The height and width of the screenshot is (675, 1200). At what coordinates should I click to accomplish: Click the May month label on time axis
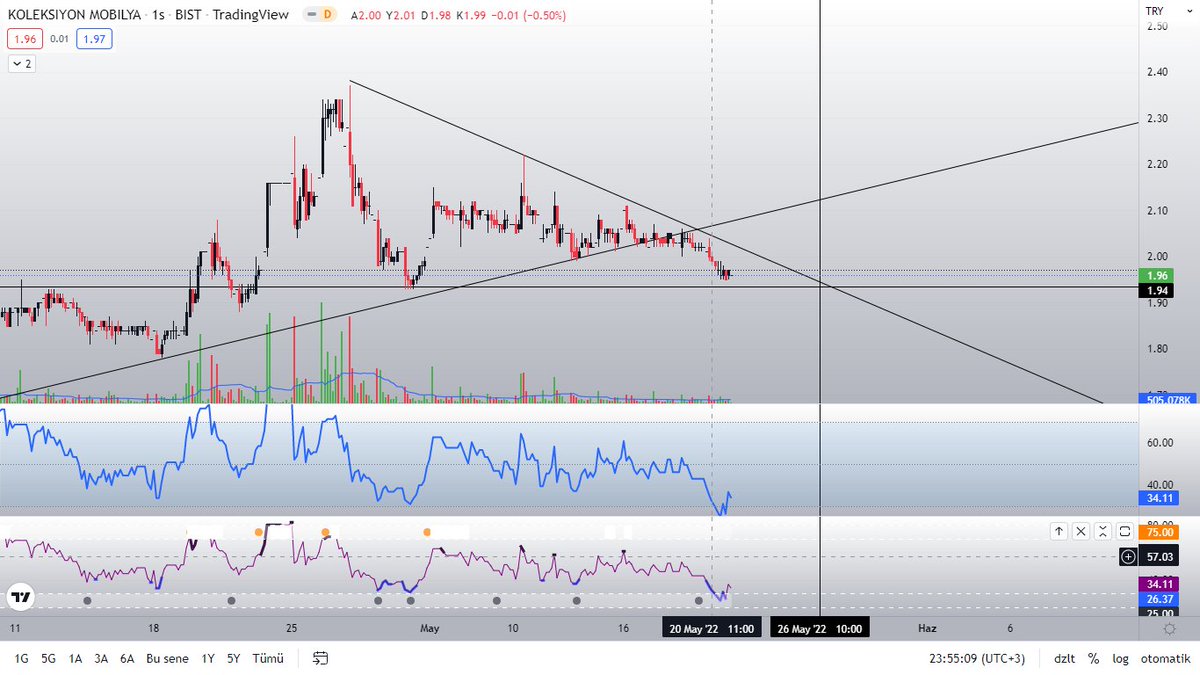point(430,628)
